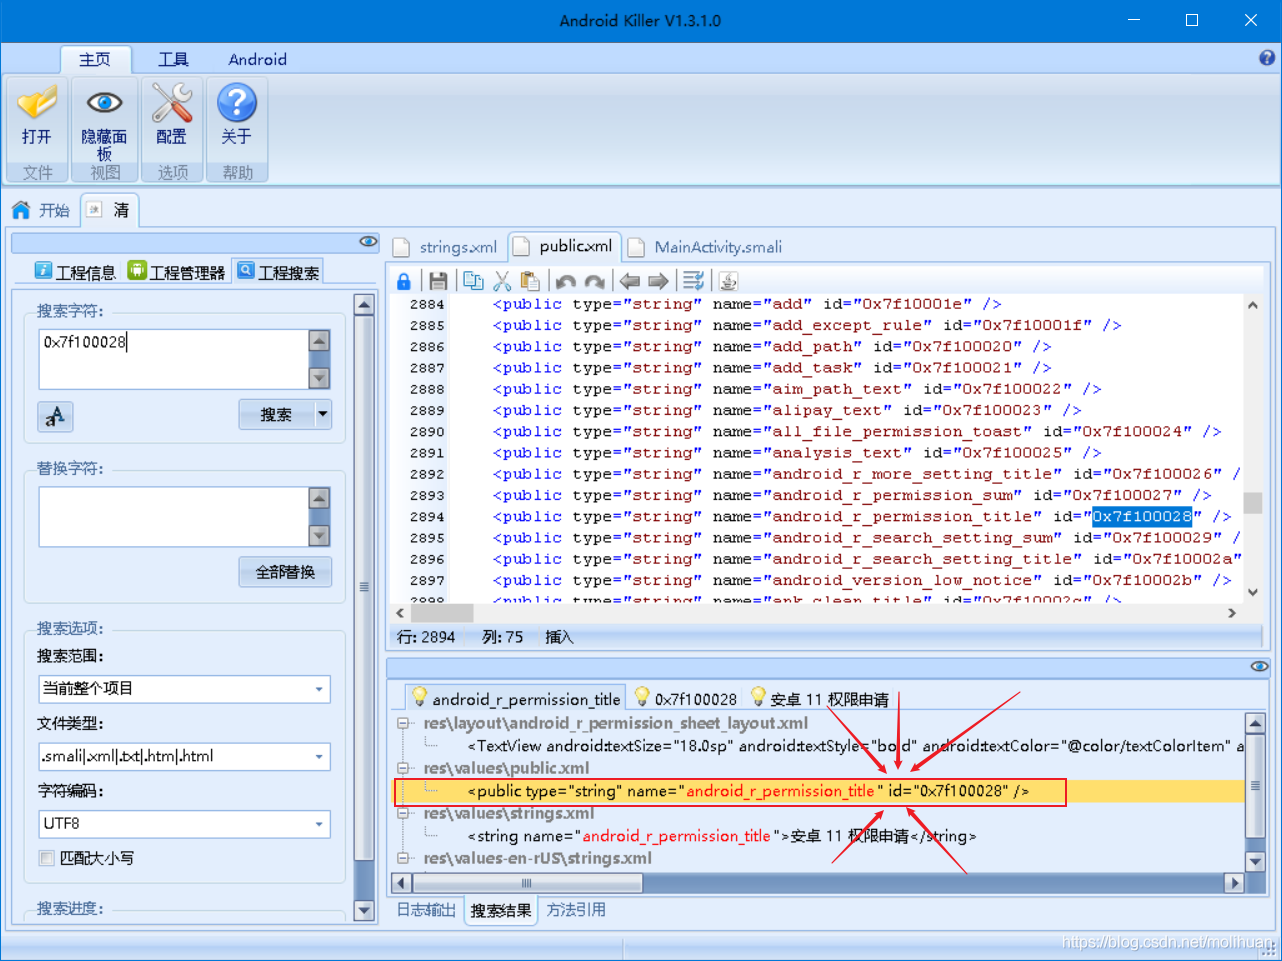Click the lock icon in editor toolbar
The width and height of the screenshot is (1282, 961).
pyautogui.click(x=404, y=281)
